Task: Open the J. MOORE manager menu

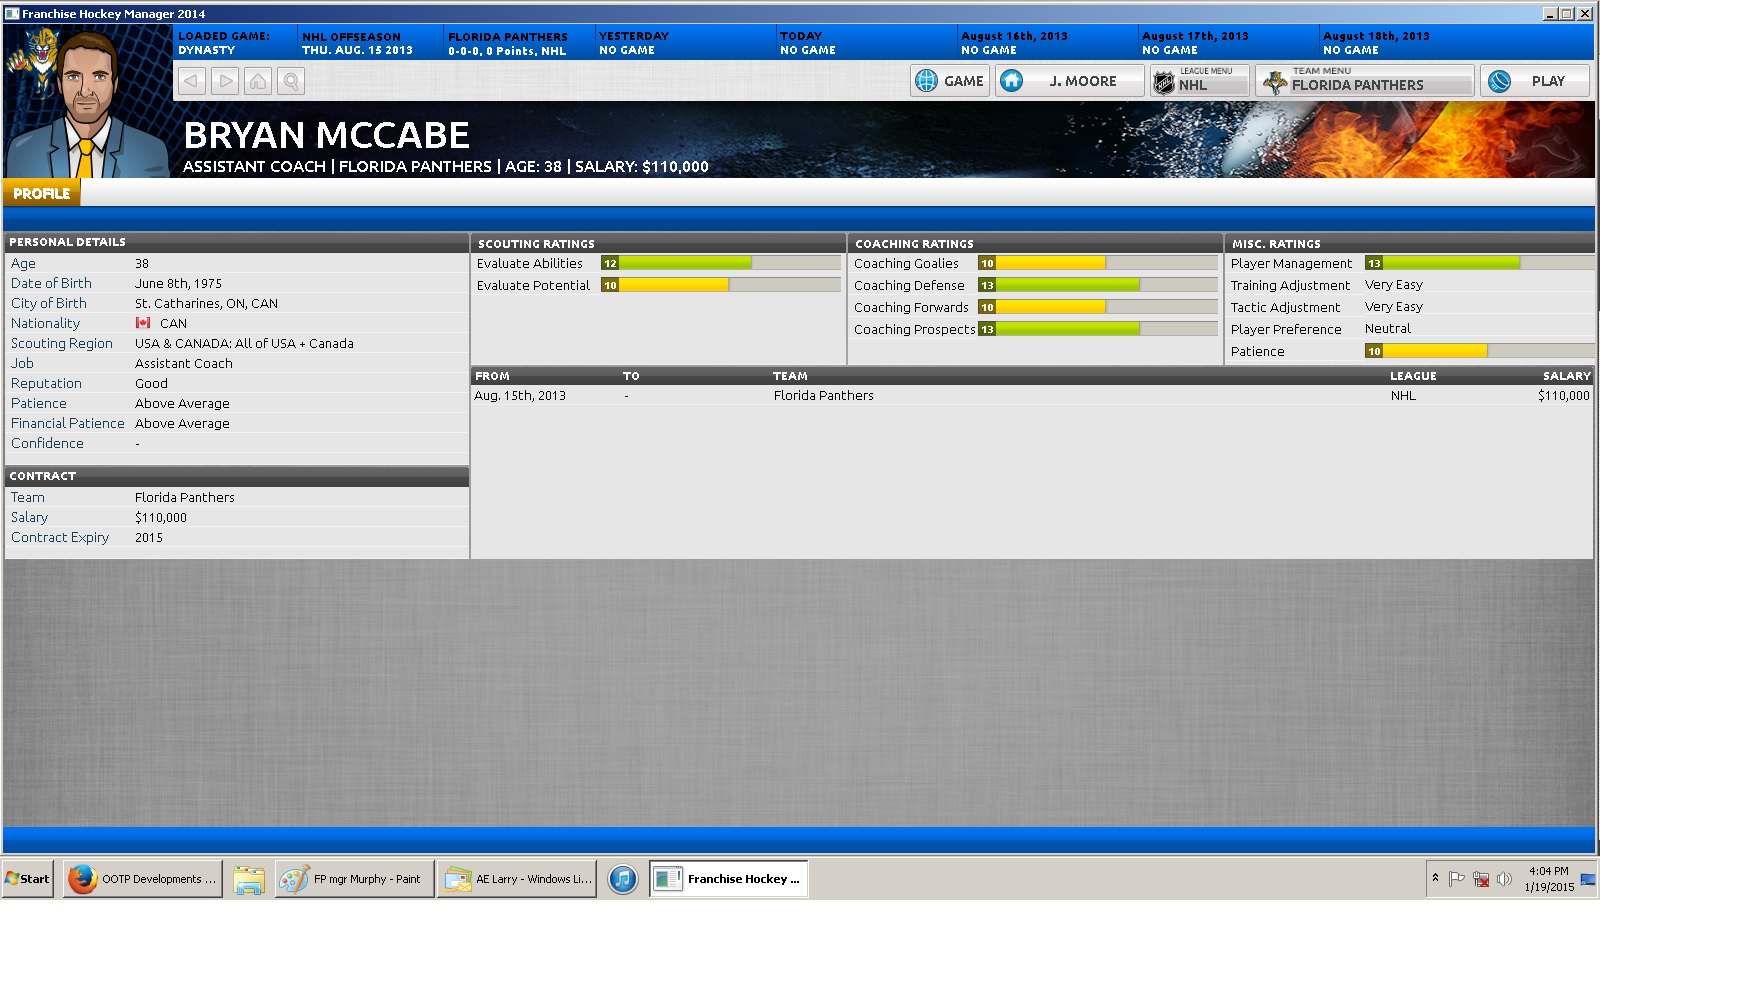Action: point(1069,81)
